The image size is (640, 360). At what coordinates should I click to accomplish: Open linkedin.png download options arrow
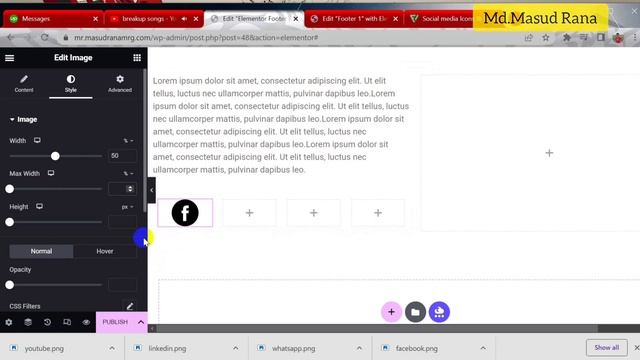(x=236, y=348)
